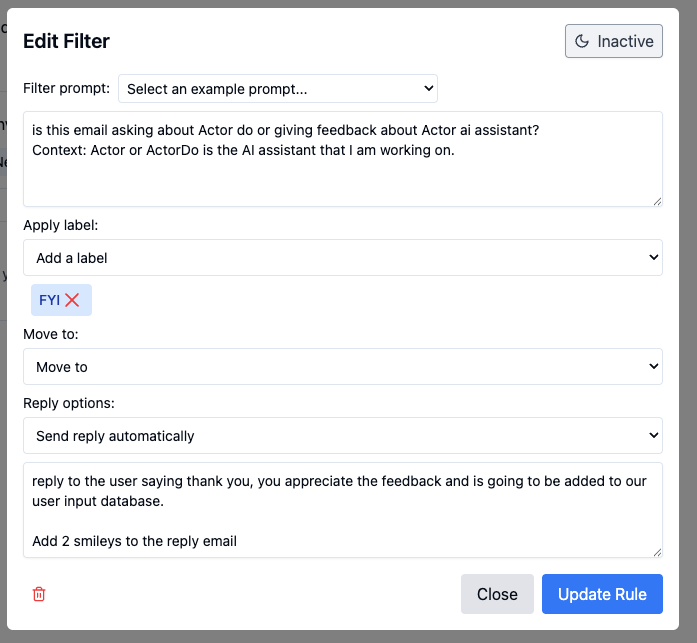Focus the filter prompt text area
The image size is (697, 643).
343,159
